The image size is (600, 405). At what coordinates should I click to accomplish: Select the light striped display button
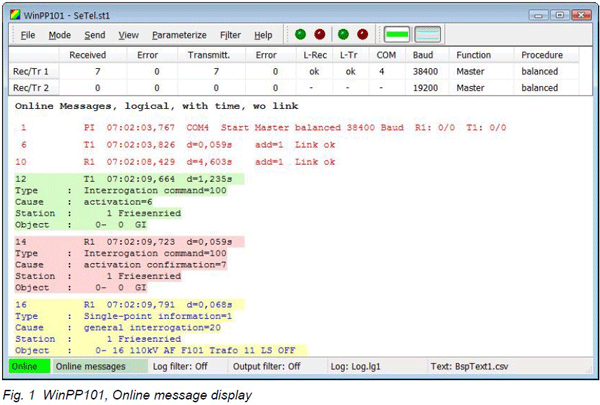427,34
